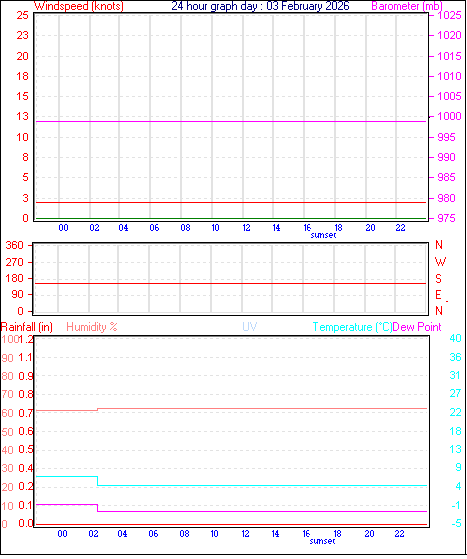Select the 0.6 rainfall axis label

pyautogui.click(x=25, y=431)
